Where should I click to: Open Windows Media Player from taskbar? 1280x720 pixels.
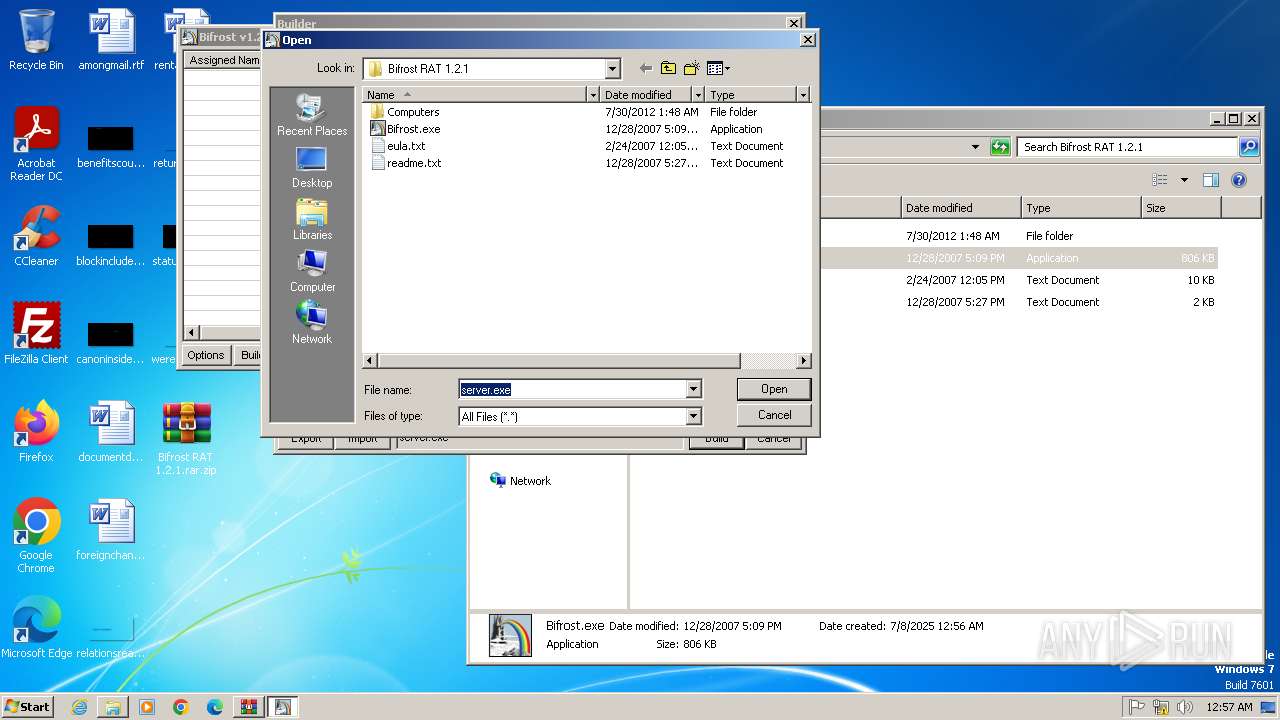tap(147, 707)
